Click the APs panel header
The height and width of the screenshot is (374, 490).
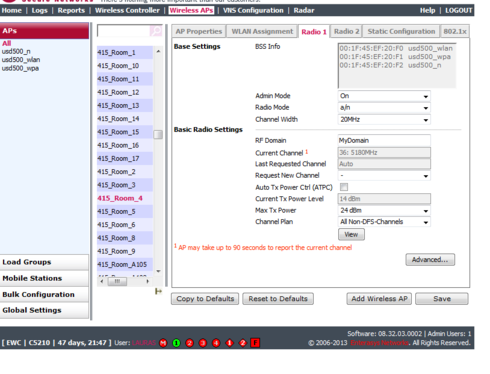pos(44,31)
